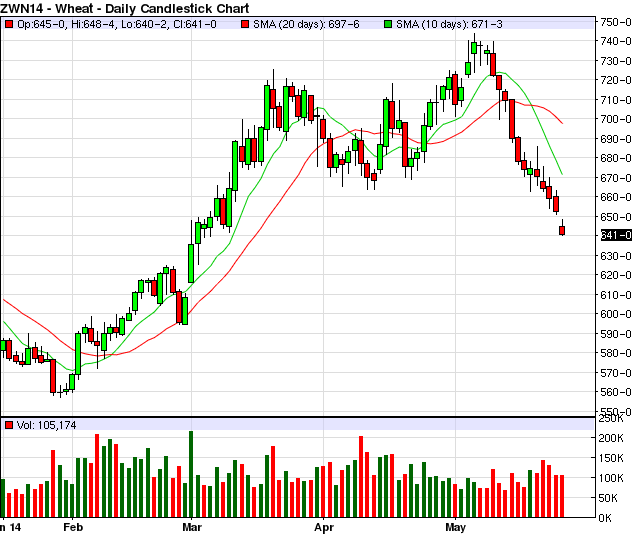The height and width of the screenshot is (536, 640).
Task: Click the highlighted last price tag '641-0'
Action: [x=616, y=235]
